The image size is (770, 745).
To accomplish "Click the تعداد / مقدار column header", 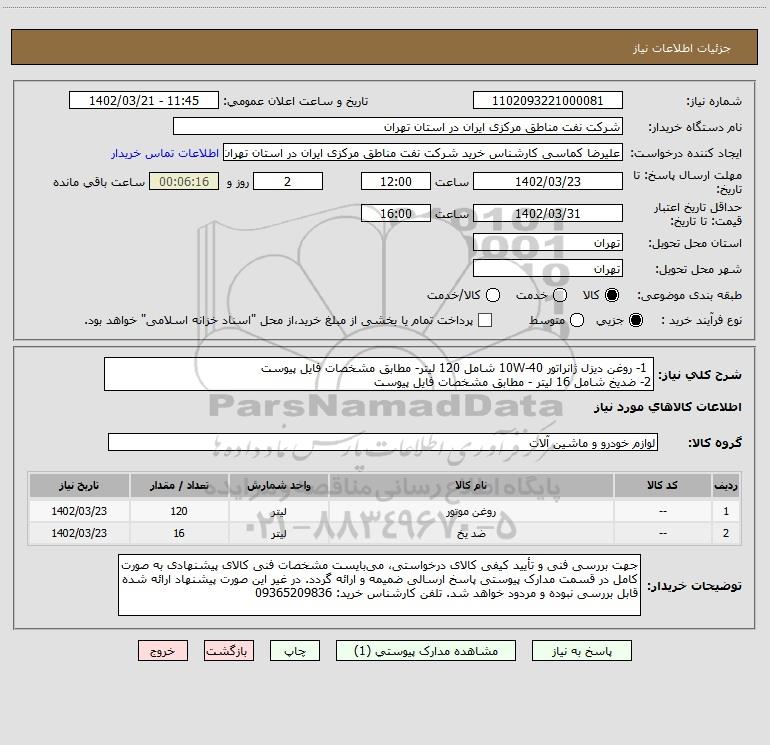I will [179, 485].
